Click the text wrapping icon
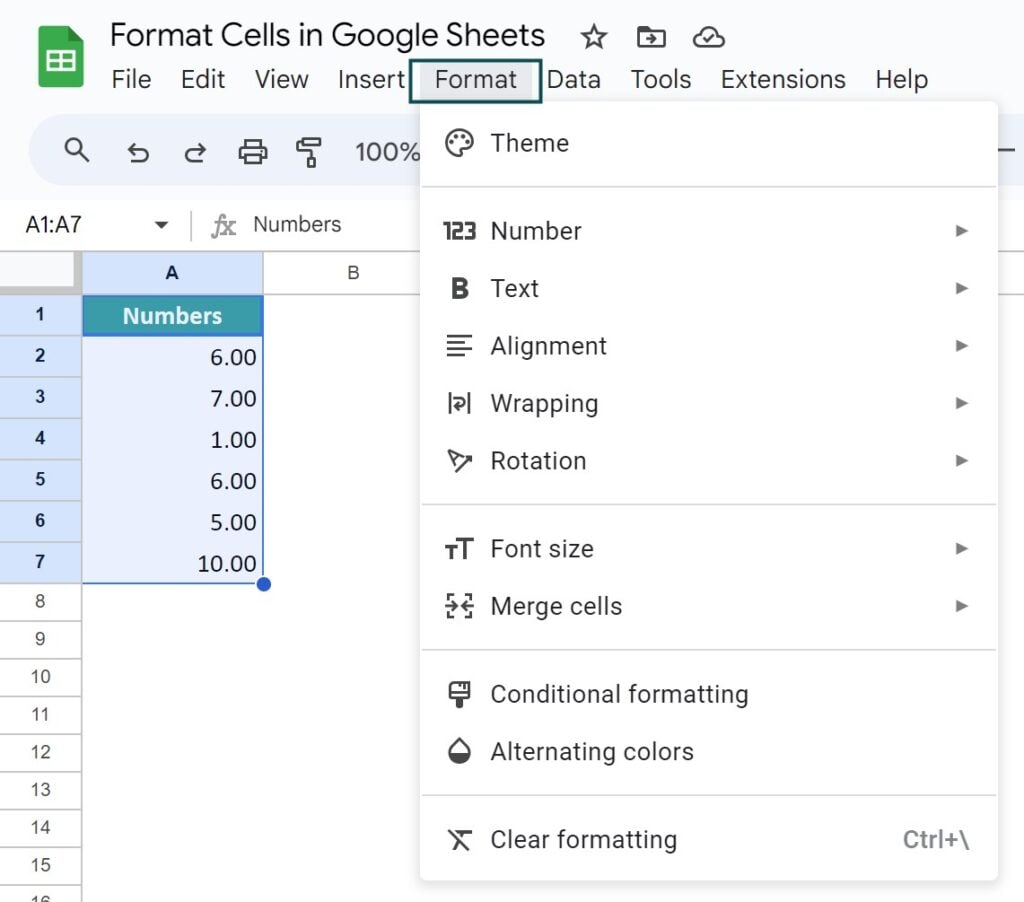 [x=459, y=403]
